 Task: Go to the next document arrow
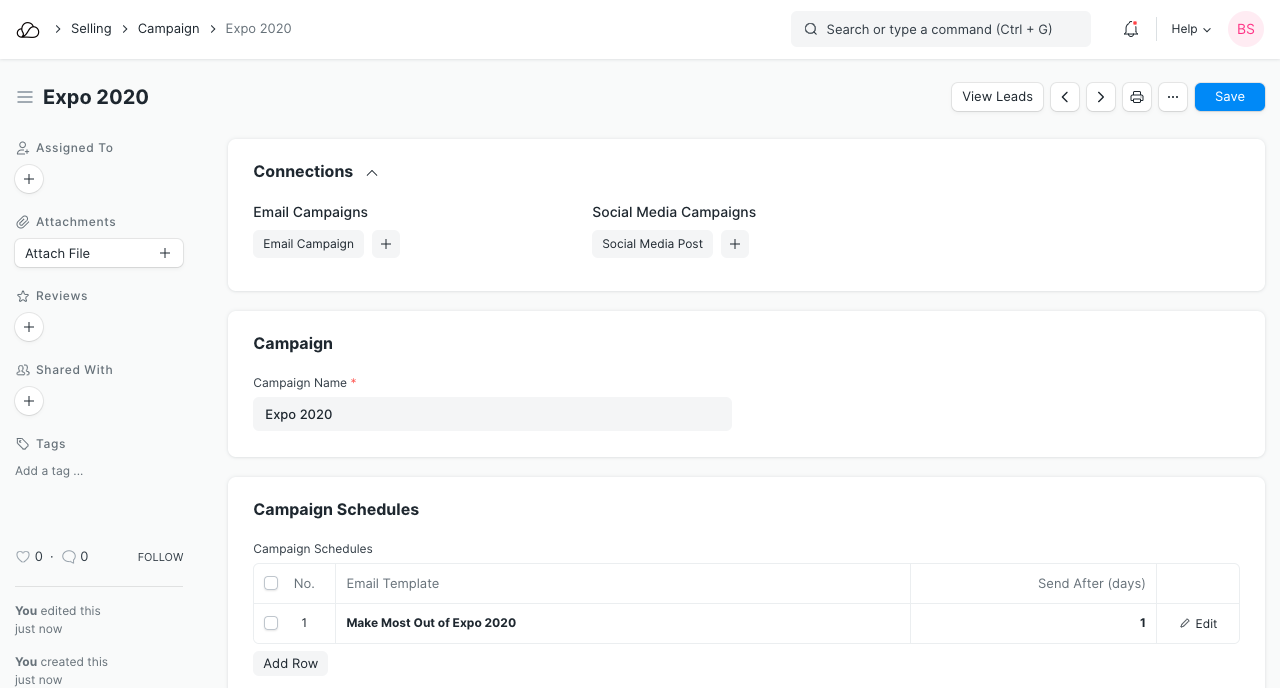tap(1101, 97)
